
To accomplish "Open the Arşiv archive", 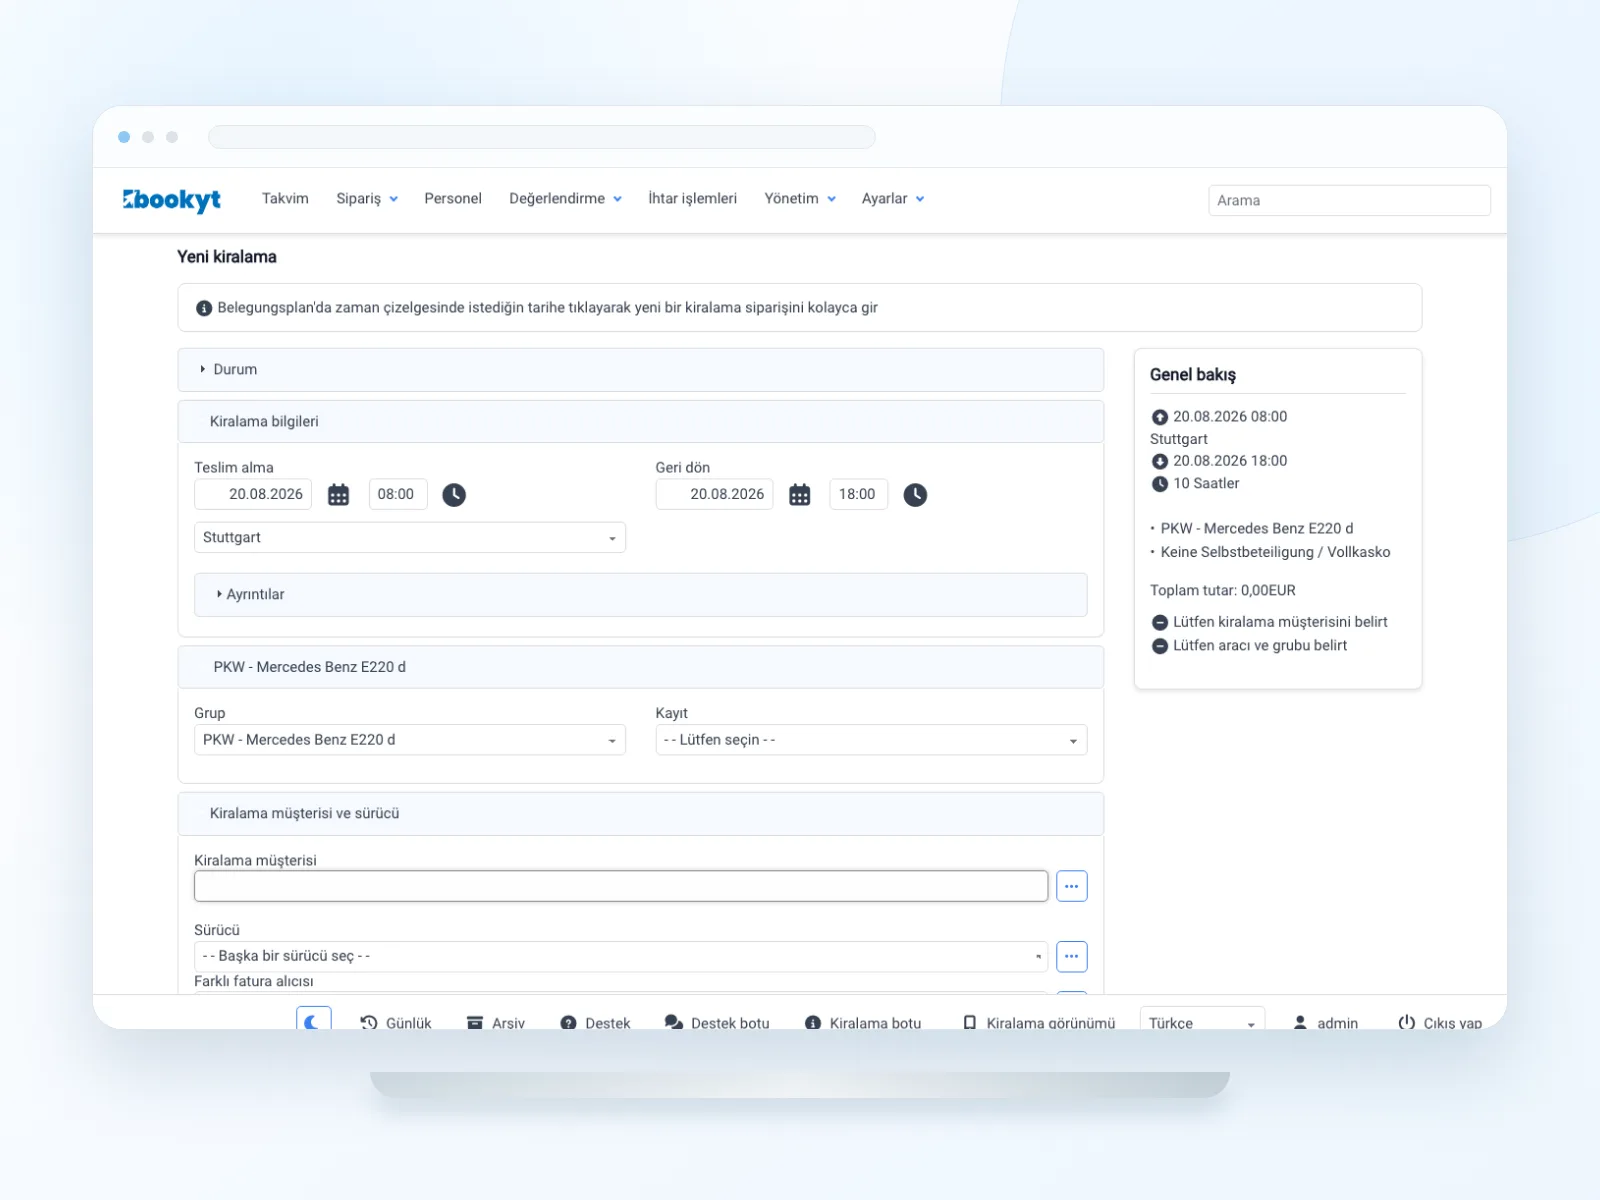I will pos(496,1023).
